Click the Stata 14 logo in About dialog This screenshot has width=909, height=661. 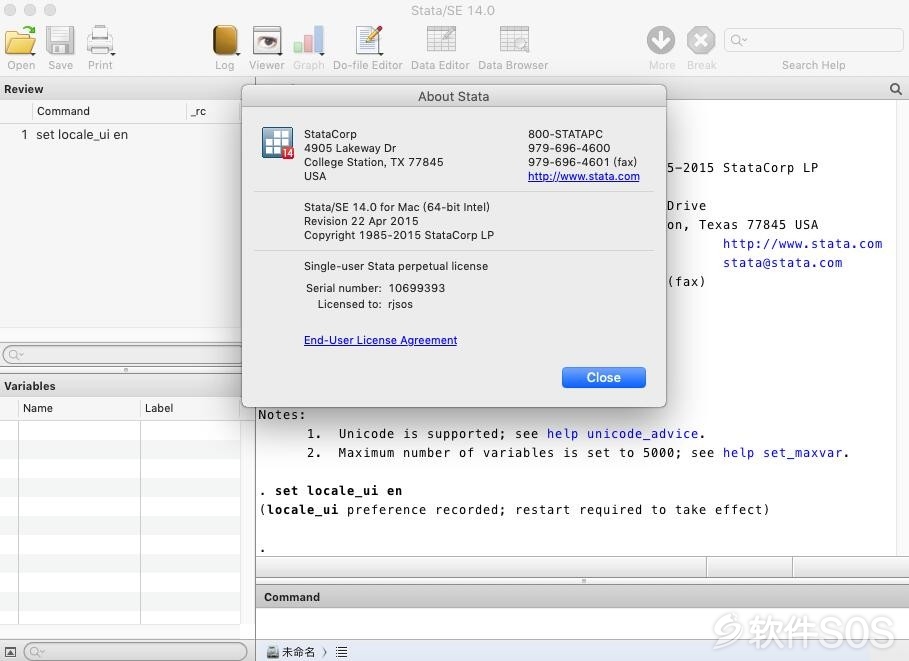(278, 143)
